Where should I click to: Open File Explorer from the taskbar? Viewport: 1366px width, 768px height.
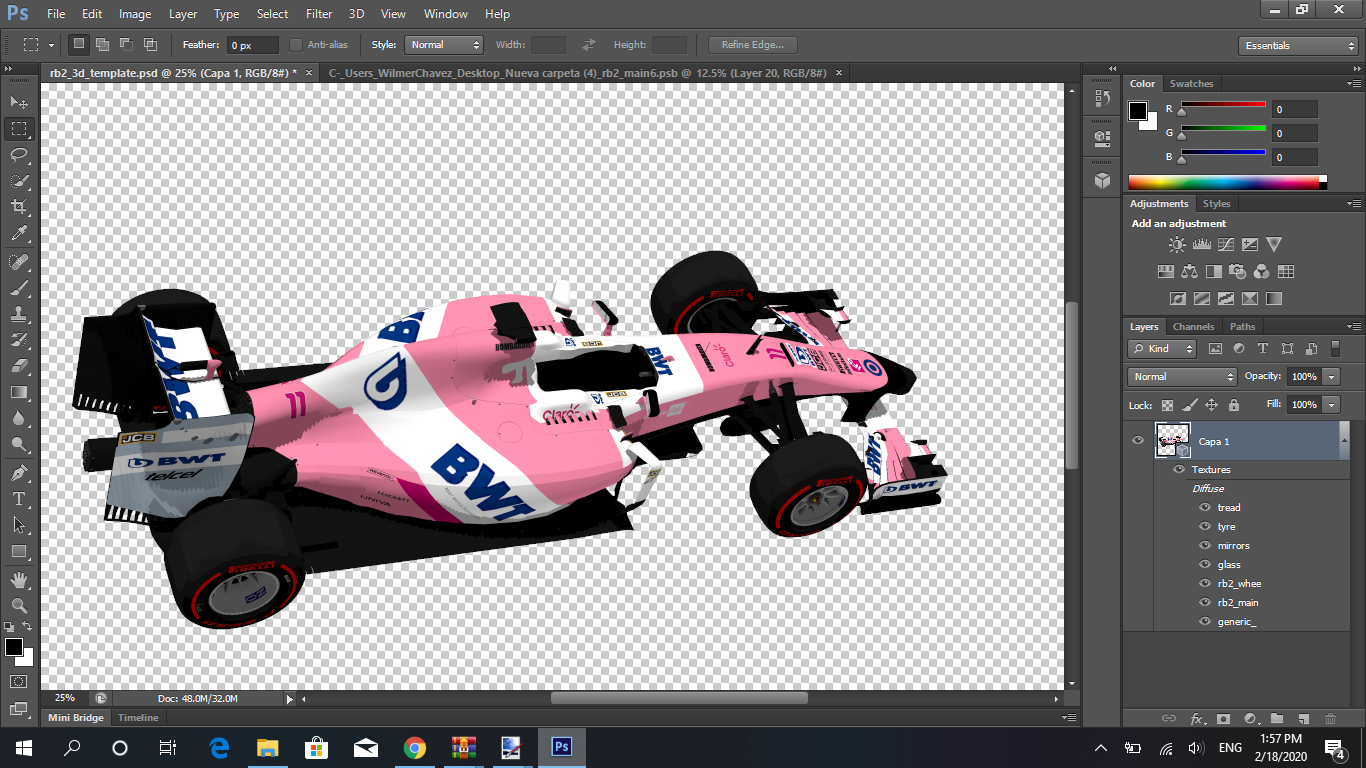tap(267, 747)
